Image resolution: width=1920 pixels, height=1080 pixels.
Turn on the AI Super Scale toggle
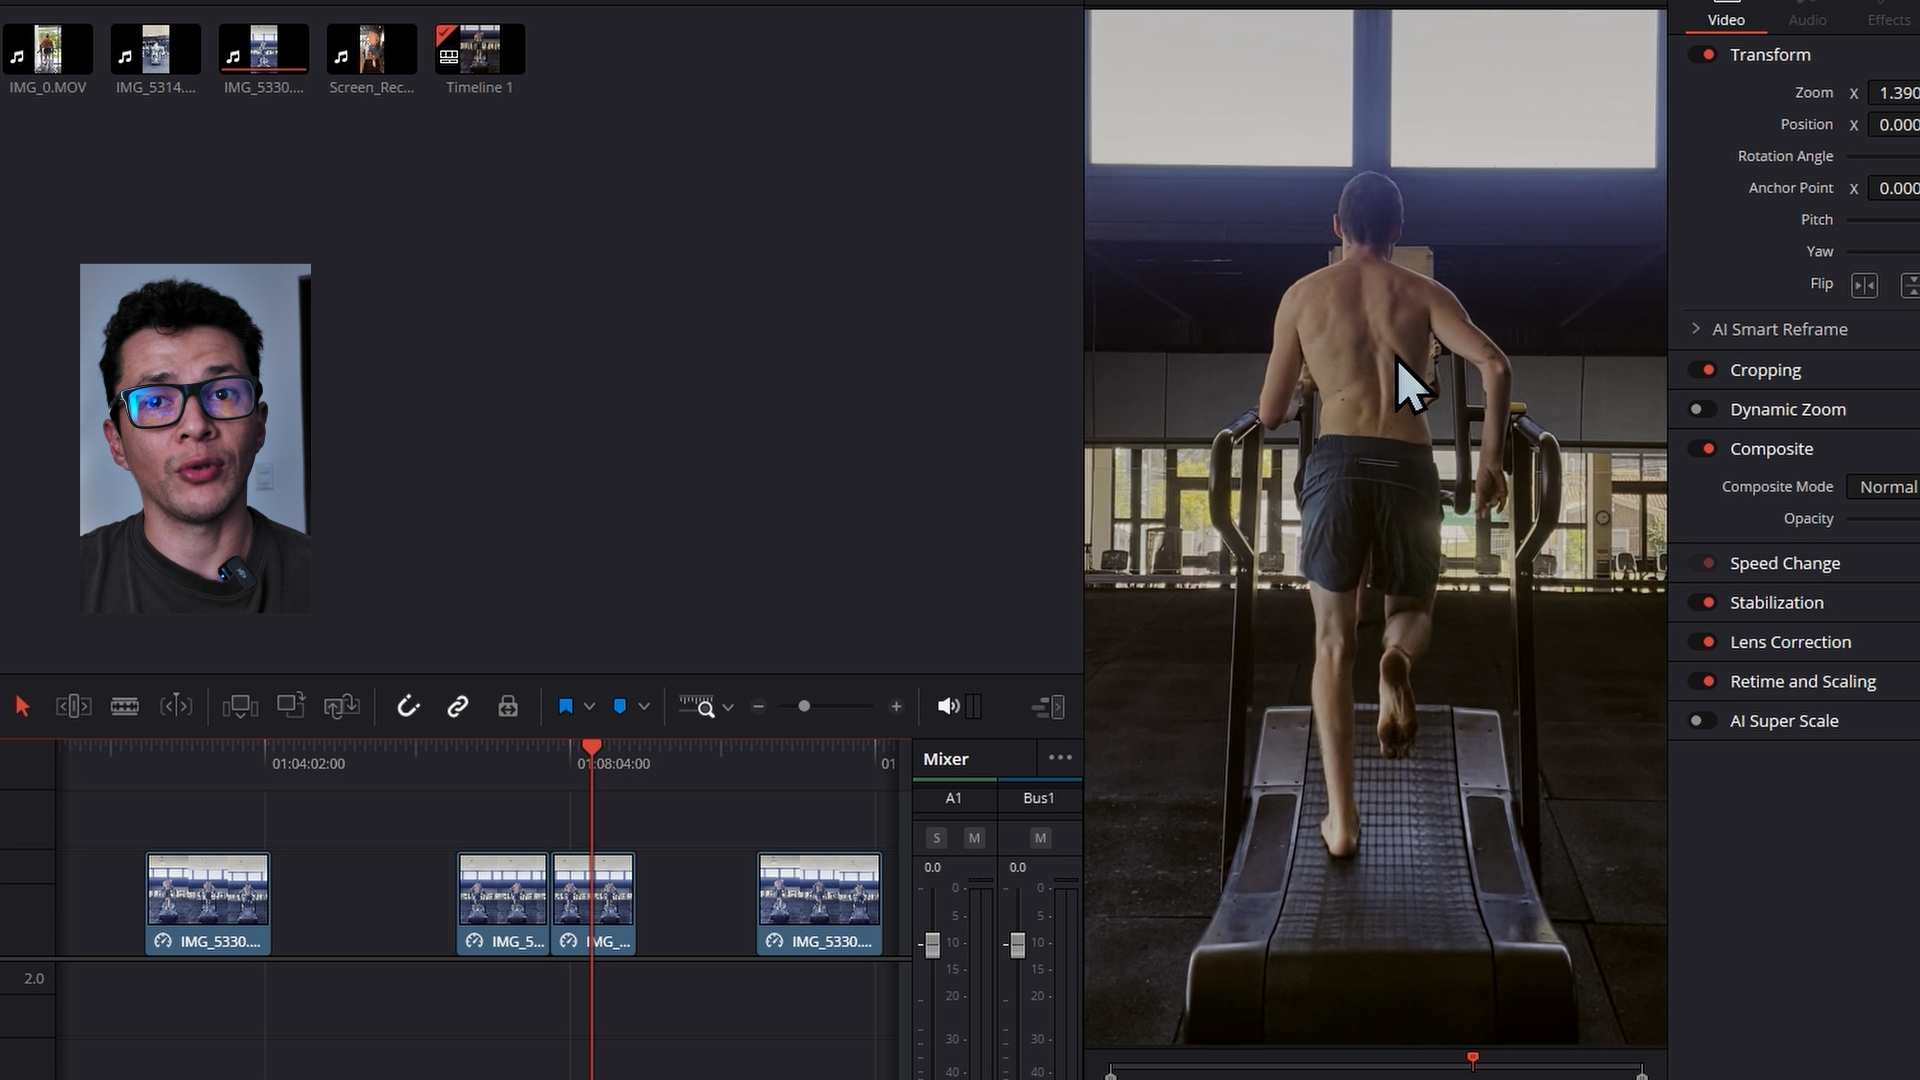[x=1700, y=721]
